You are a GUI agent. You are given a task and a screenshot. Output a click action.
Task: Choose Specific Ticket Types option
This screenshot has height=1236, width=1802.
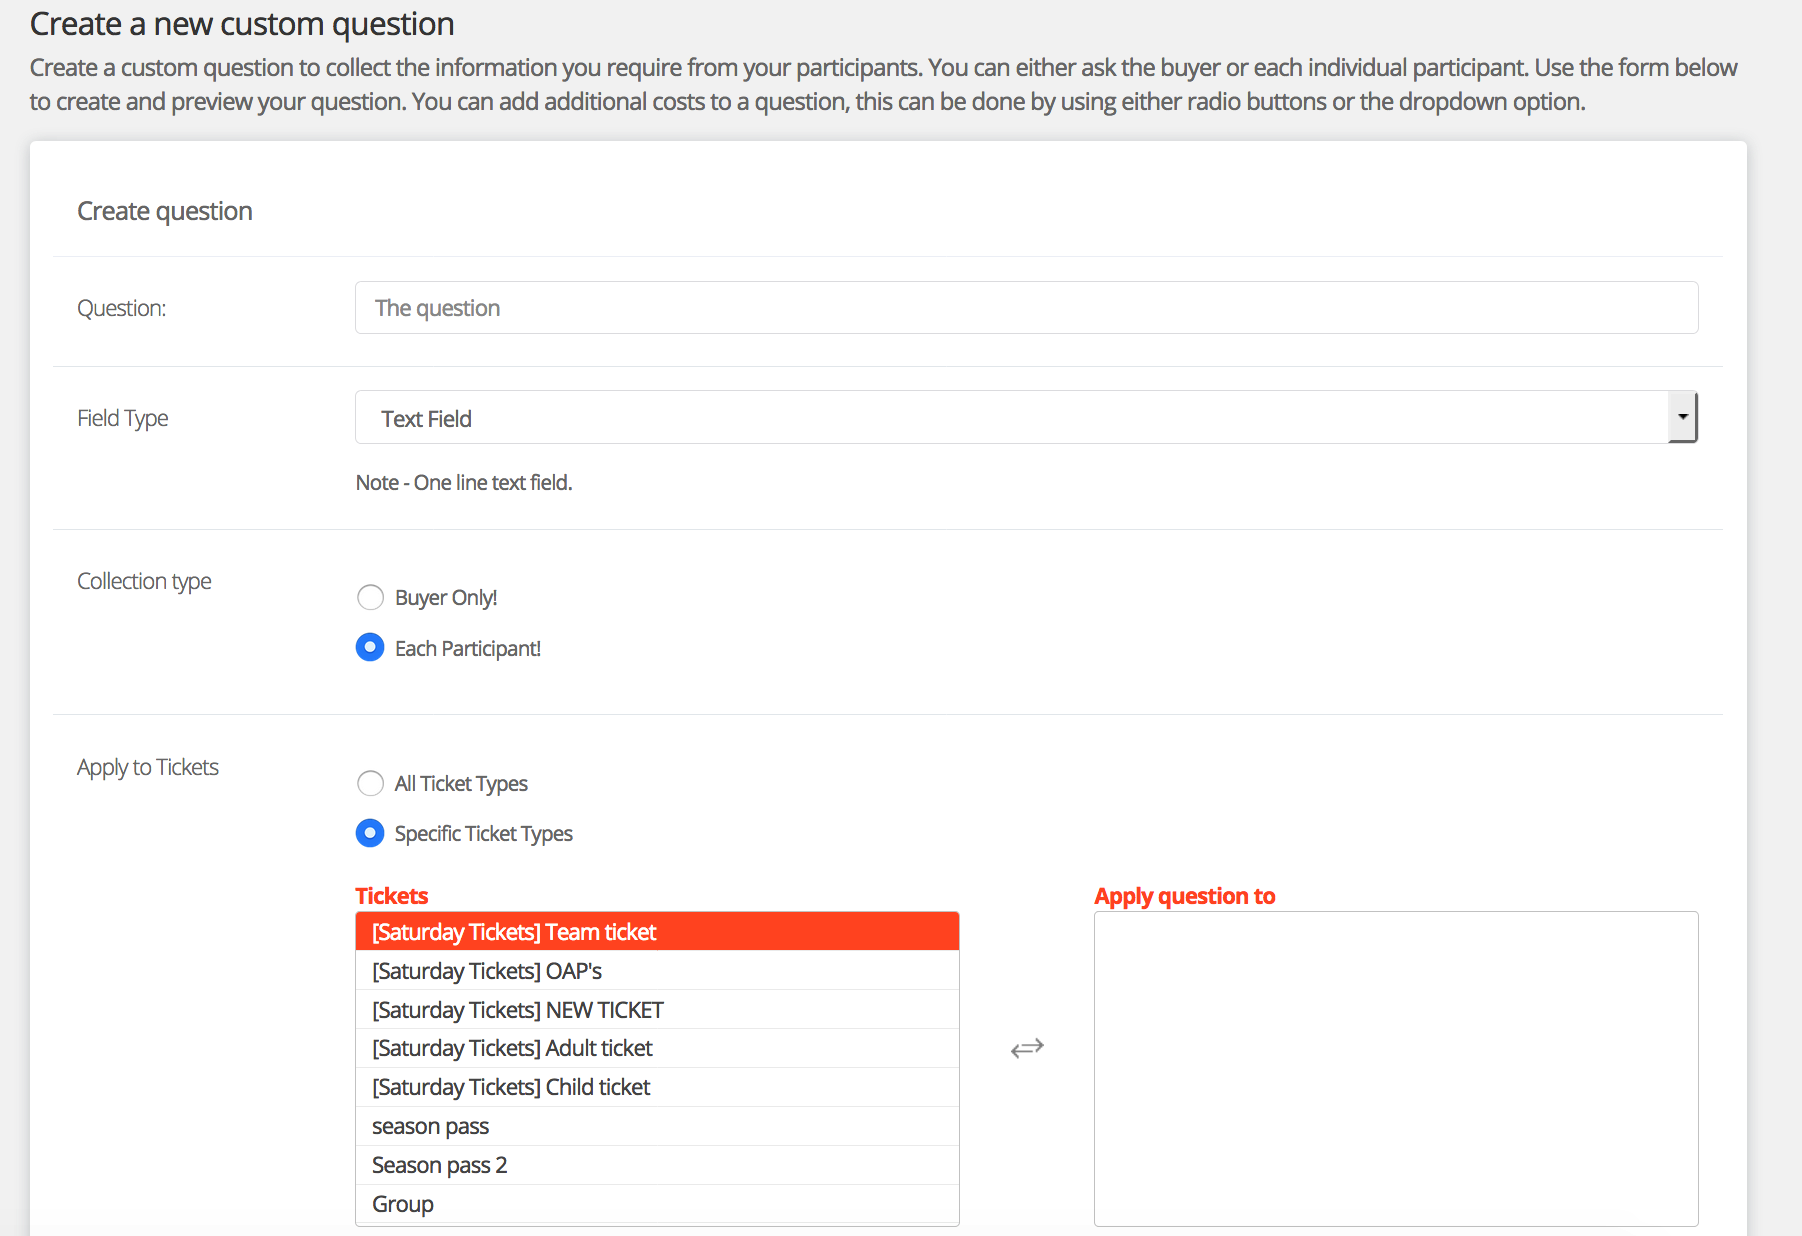(370, 833)
